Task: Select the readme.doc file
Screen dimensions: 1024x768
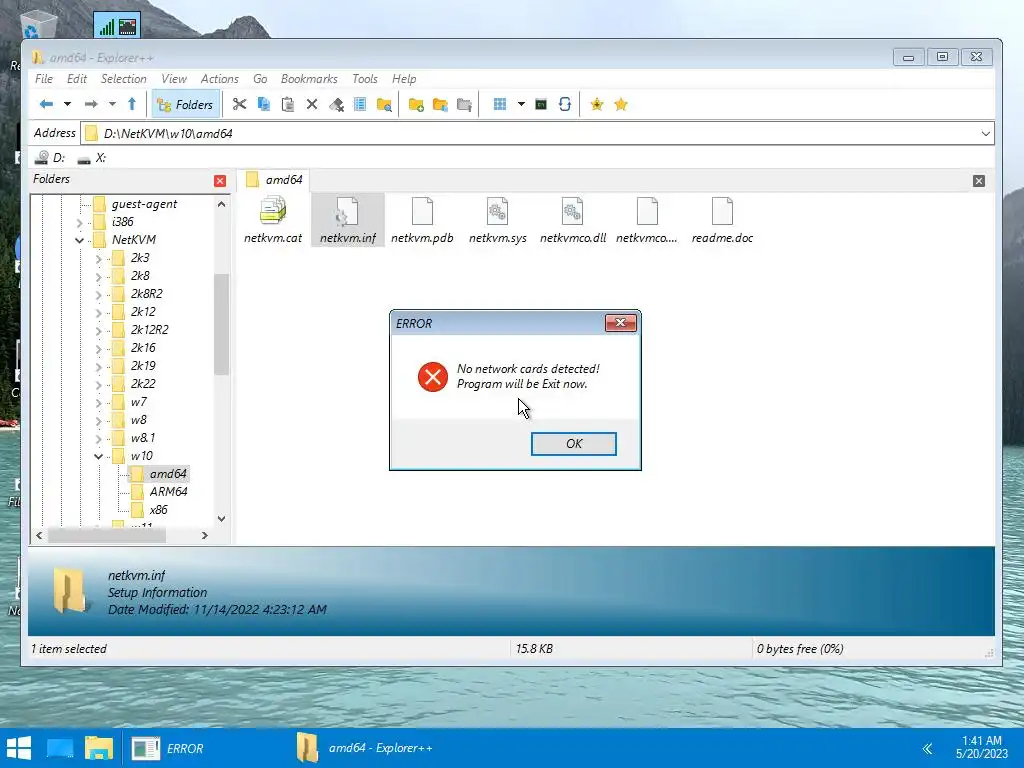Action: 722,221
